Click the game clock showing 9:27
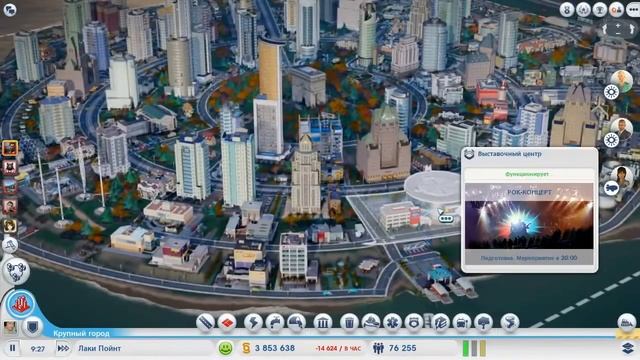 pos(38,349)
